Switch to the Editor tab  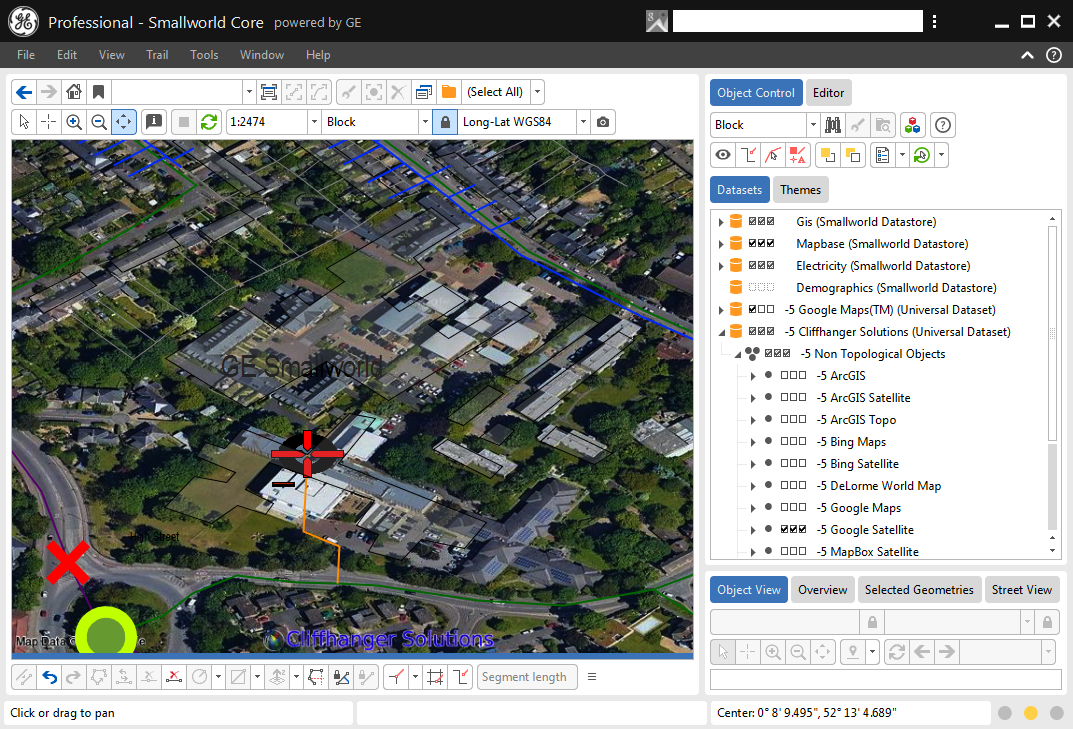point(828,93)
